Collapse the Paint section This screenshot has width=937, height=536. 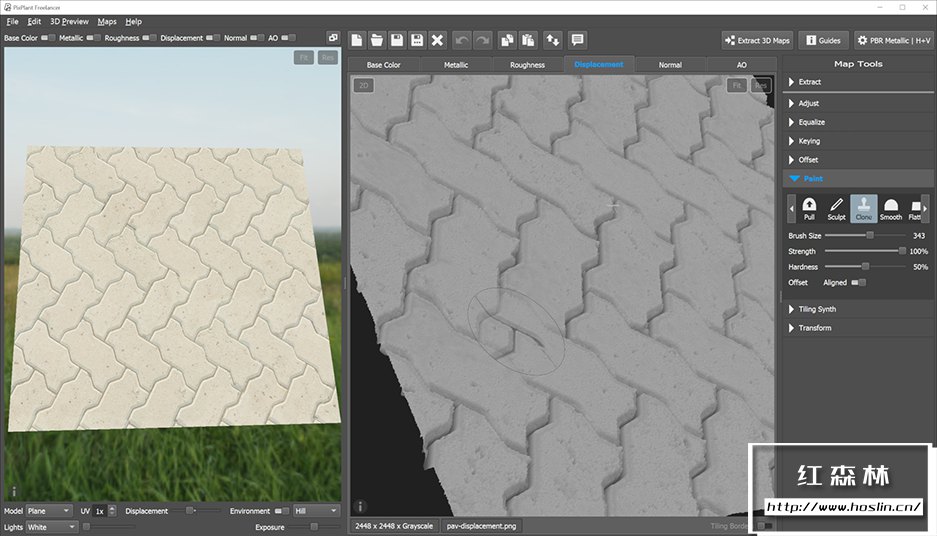click(858, 178)
